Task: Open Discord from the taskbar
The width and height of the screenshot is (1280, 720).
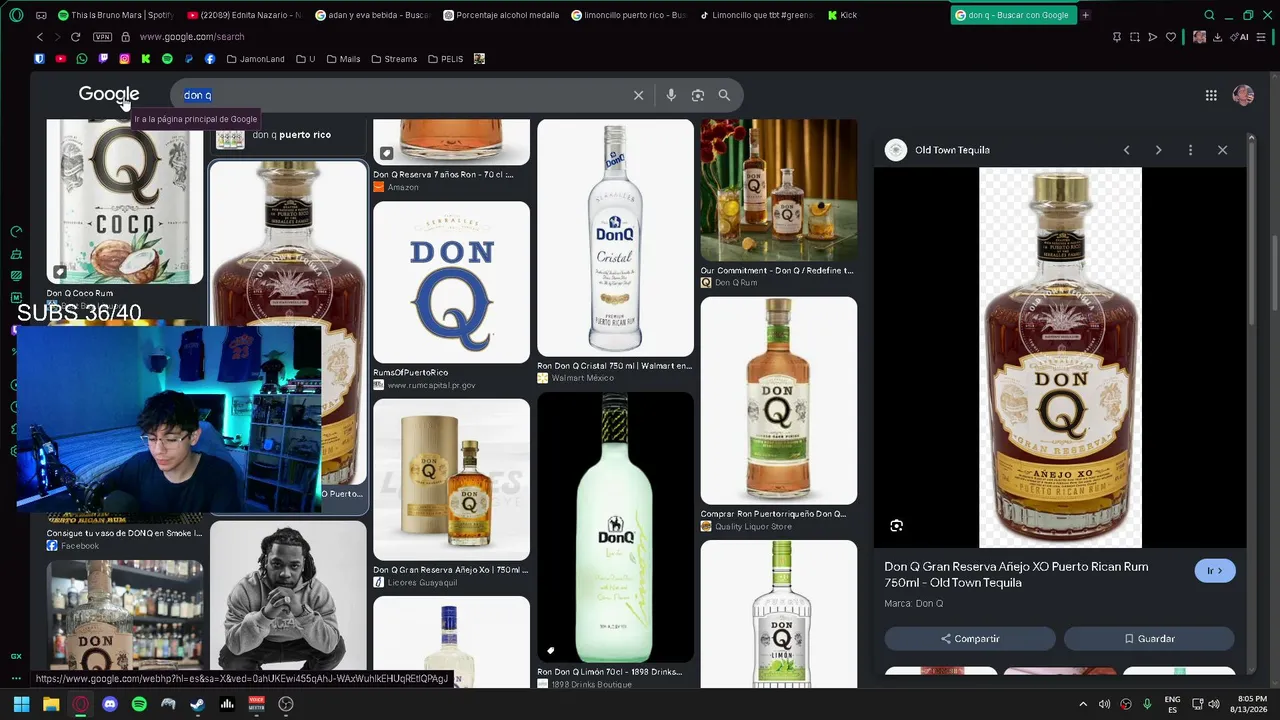Action: tap(110, 704)
